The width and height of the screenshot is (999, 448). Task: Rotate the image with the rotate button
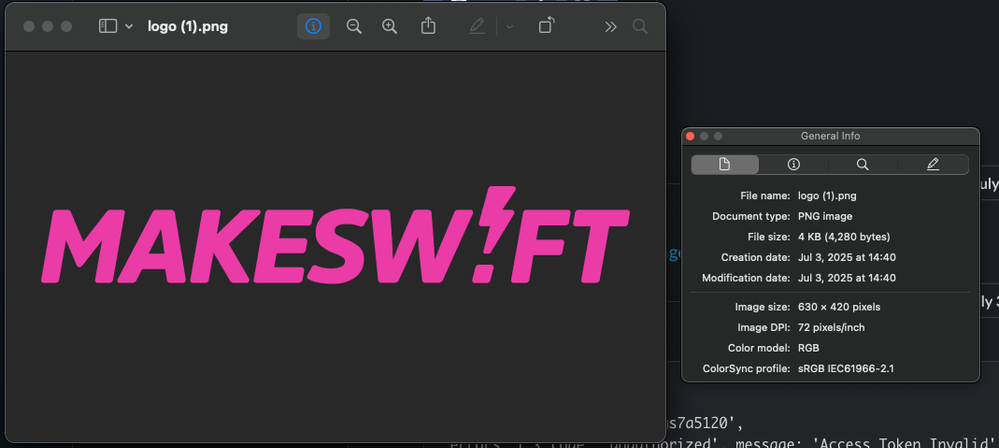point(546,26)
